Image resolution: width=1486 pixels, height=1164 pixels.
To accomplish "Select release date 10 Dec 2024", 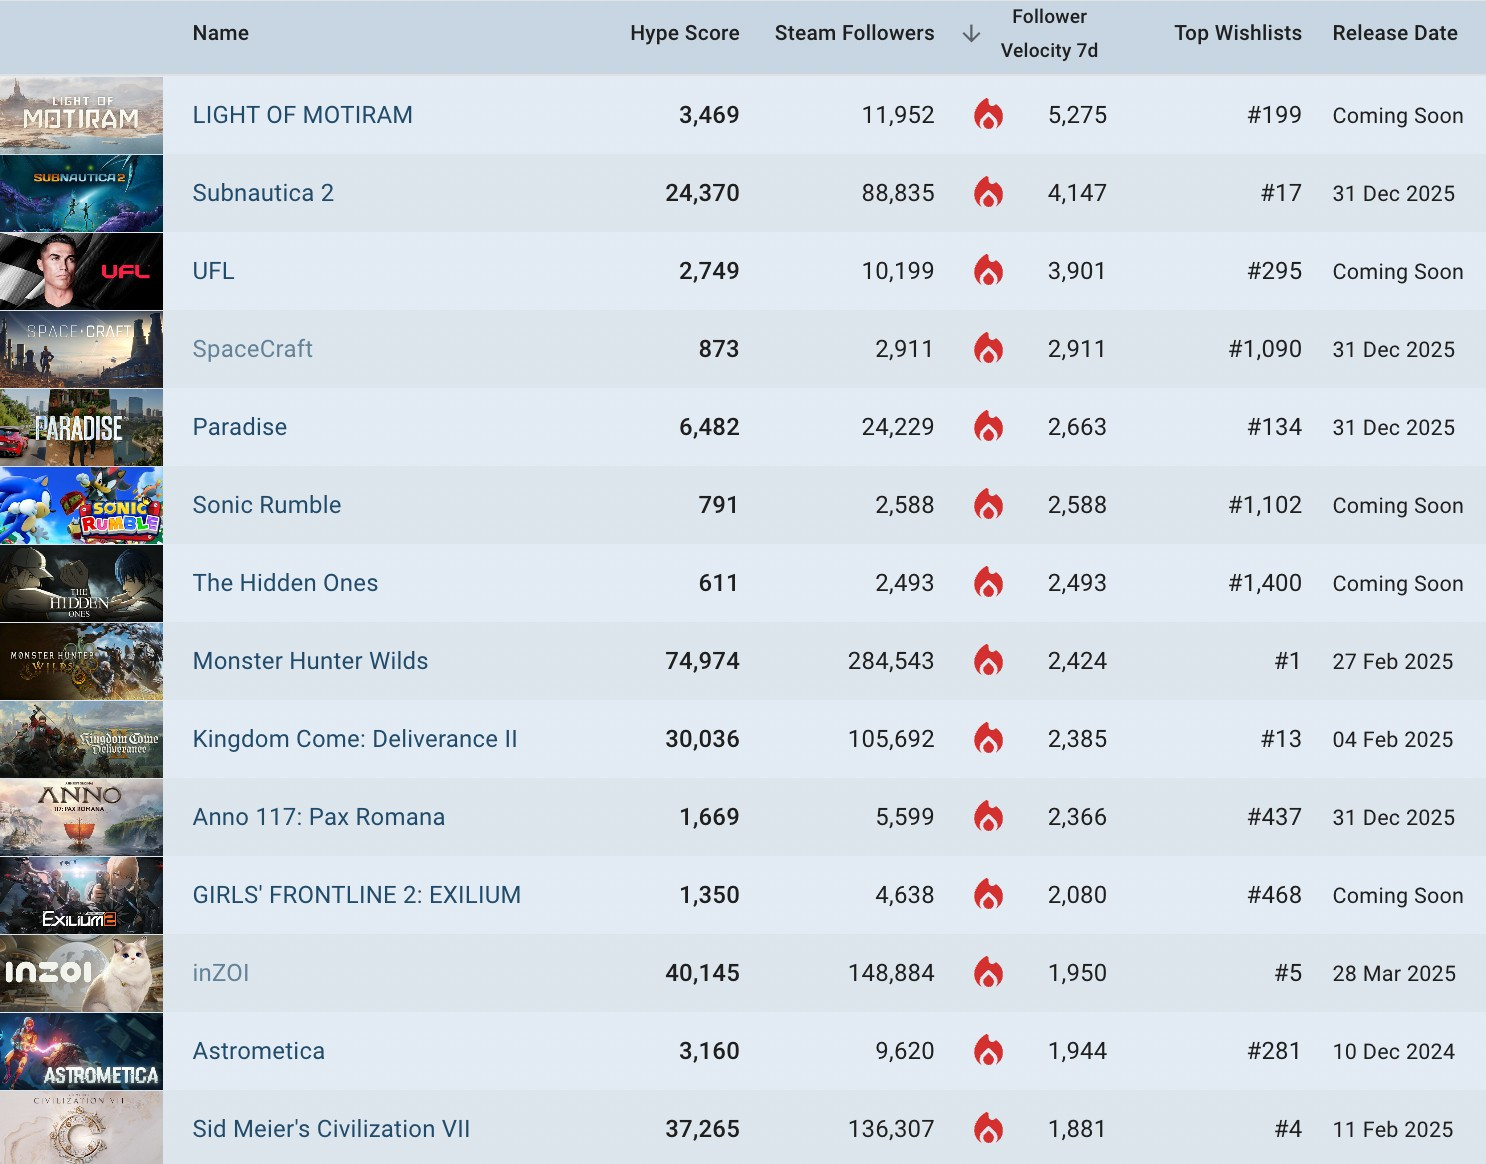I will [1394, 1051].
